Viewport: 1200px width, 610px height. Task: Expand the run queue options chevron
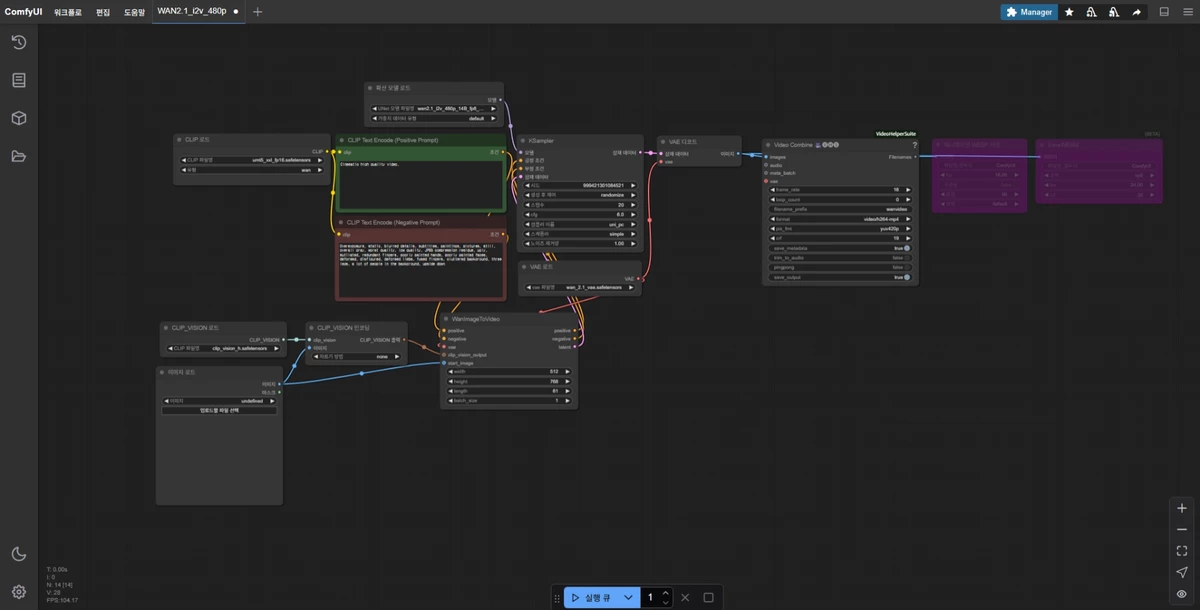point(628,597)
